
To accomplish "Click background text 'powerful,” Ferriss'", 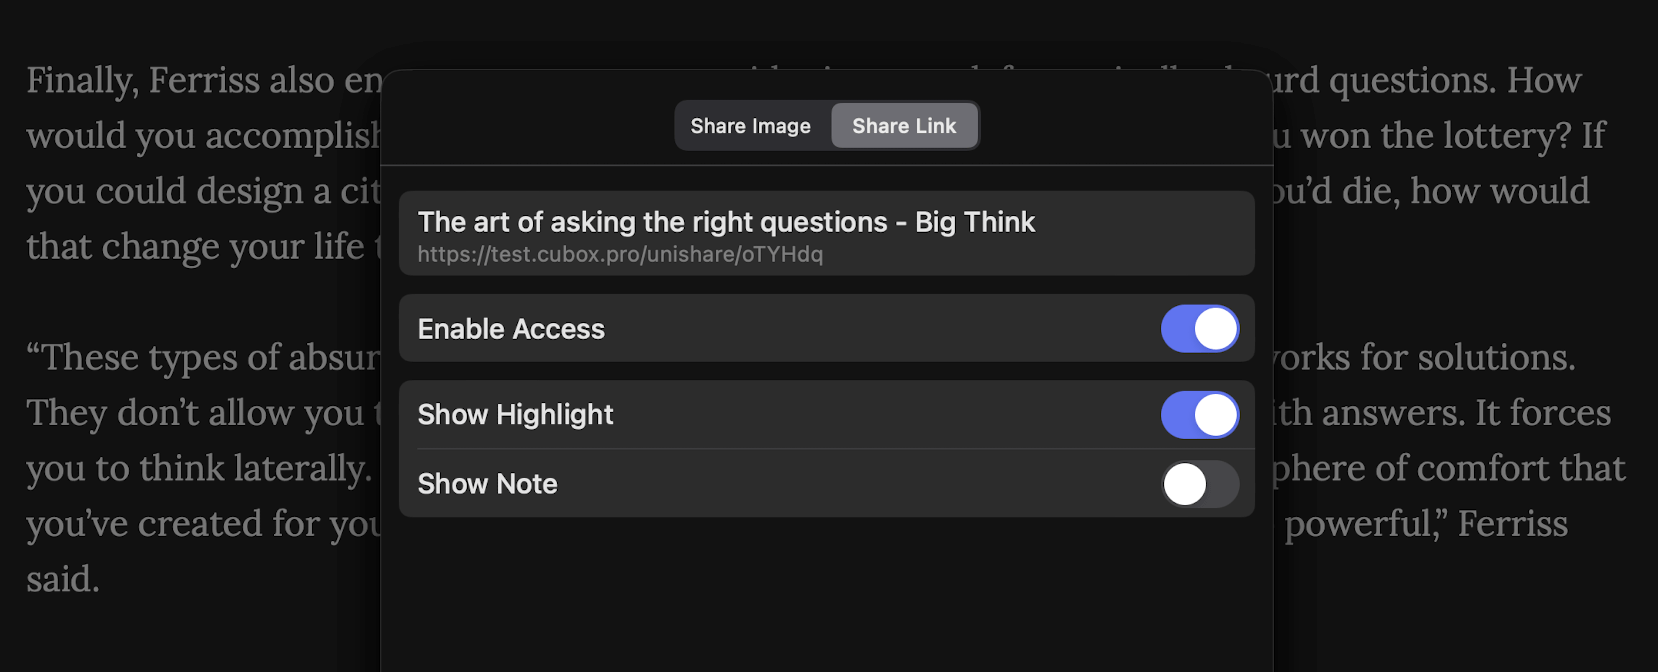I will point(1426,524).
